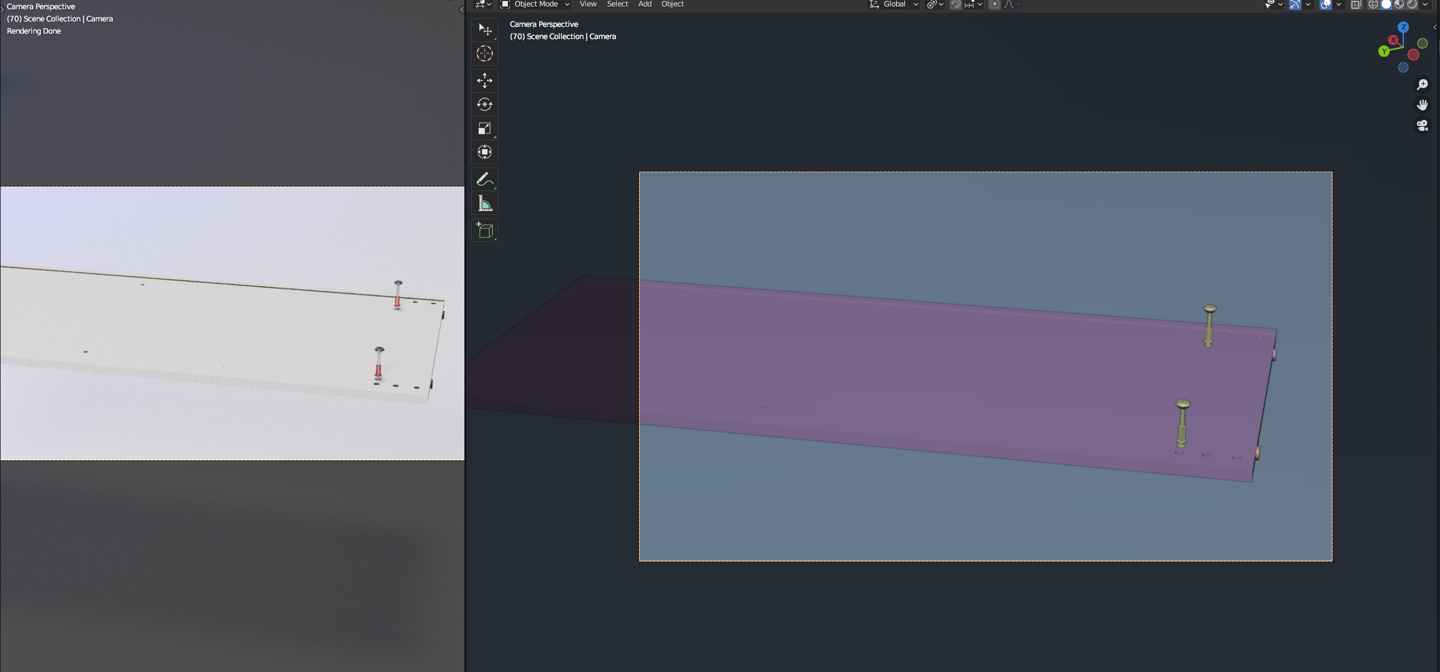
Task: Click the Zoom magnifier in viewport sidebar
Action: coord(1422,84)
